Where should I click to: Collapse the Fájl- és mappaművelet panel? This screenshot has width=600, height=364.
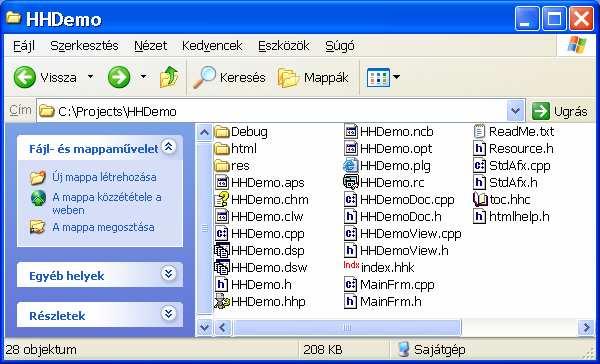pyautogui.click(x=168, y=147)
